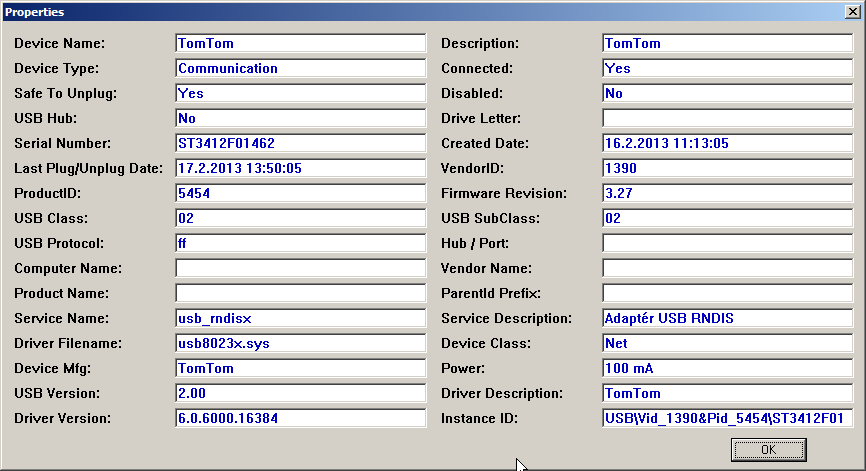Close the Properties dialog window
The width and height of the screenshot is (866, 471).
pyautogui.click(x=853, y=12)
